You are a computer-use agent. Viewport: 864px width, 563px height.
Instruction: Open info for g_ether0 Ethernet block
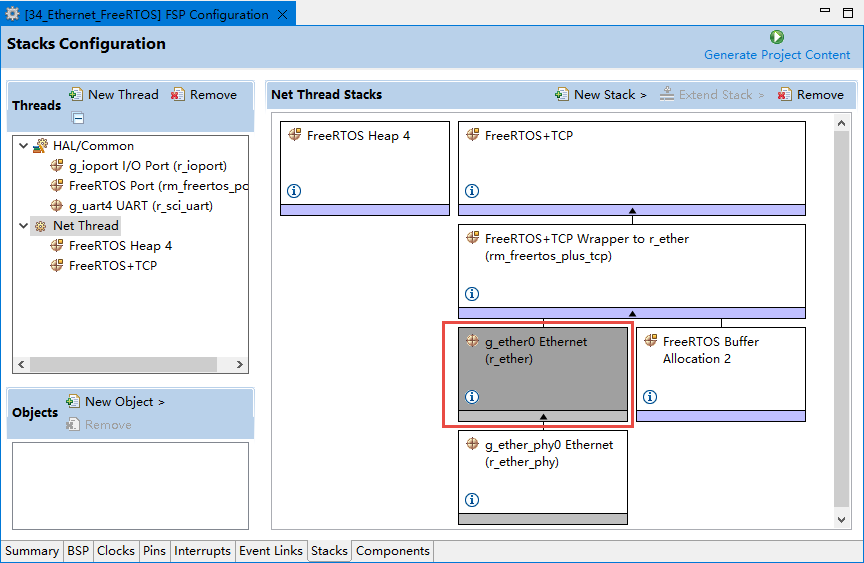[x=472, y=397]
